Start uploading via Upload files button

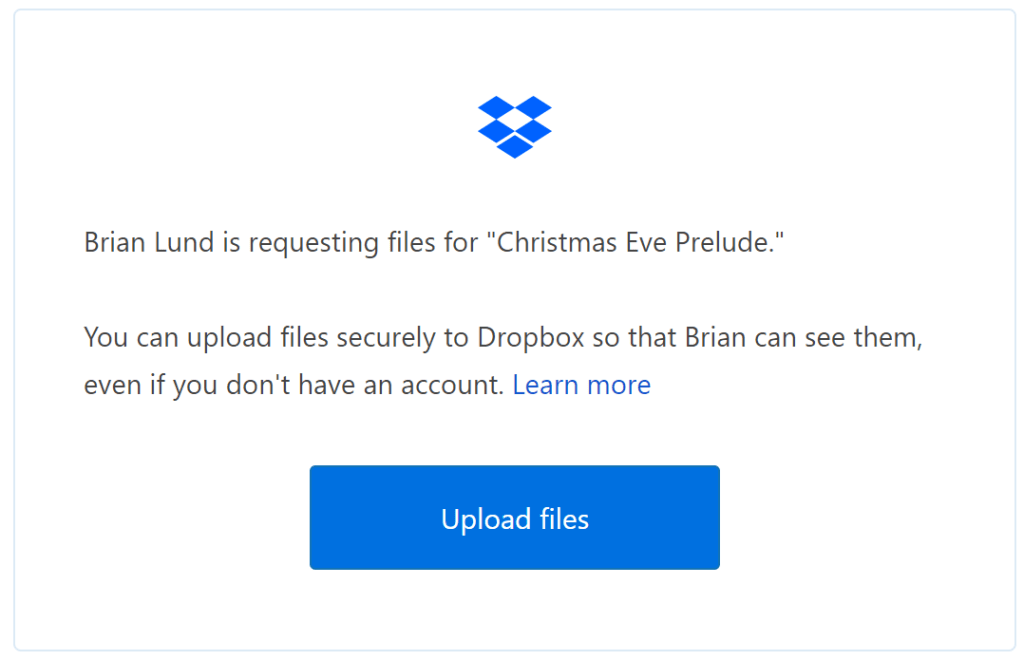514,517
